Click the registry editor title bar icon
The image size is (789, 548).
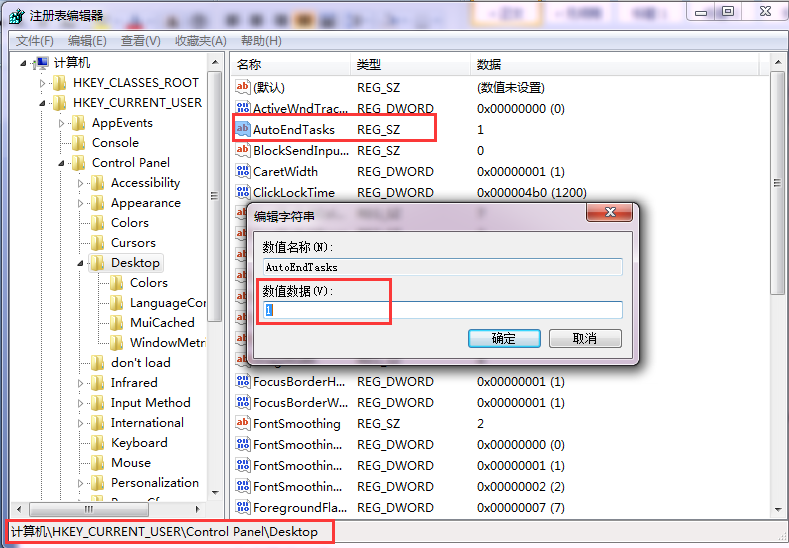pyautogui.click(x=16, y=16)
